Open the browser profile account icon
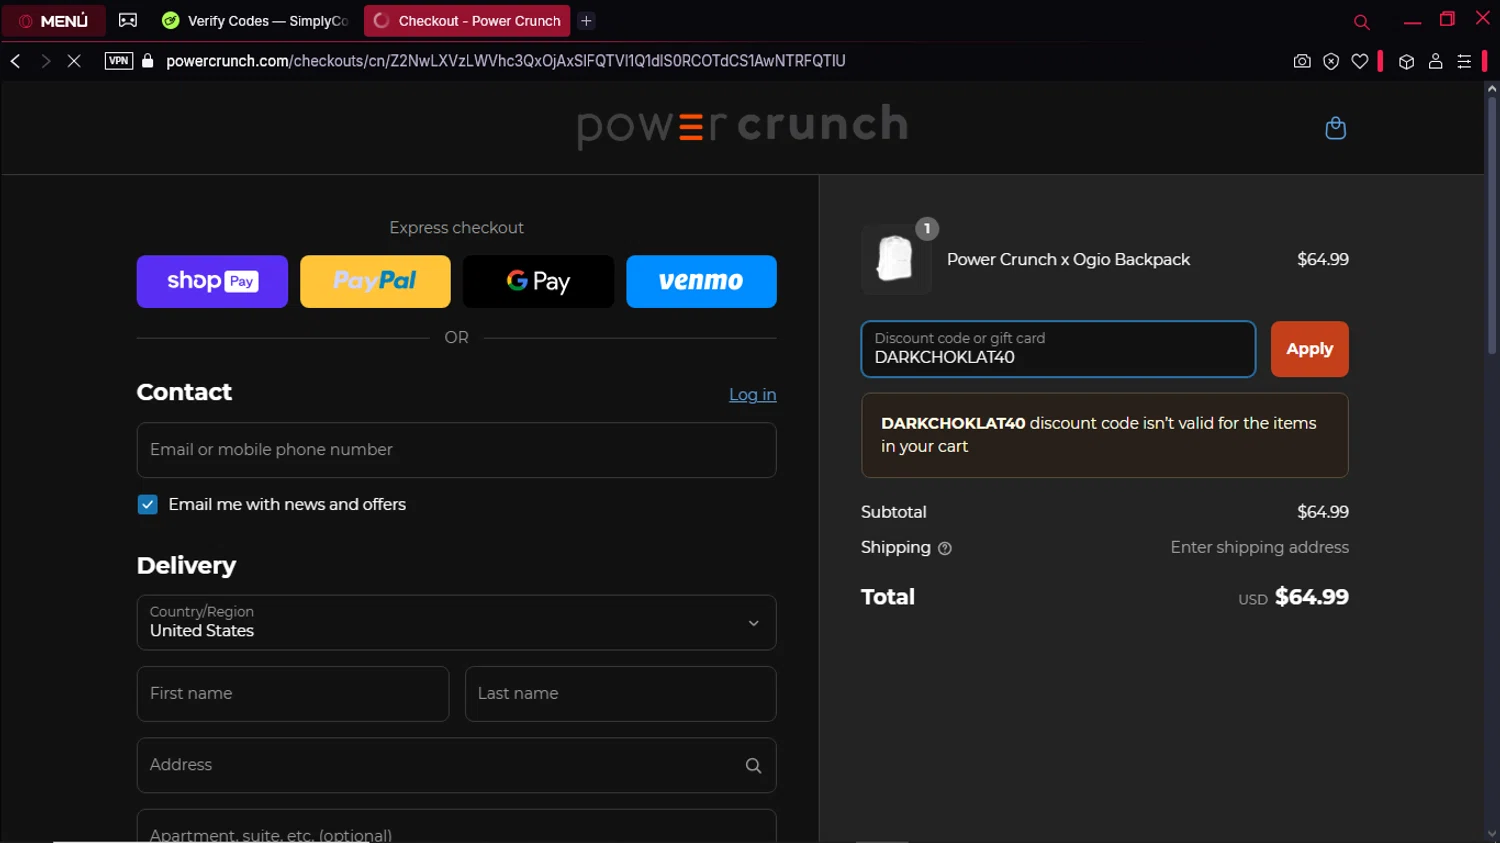The height and width of the screenshot is (843, 1500). 1435,61
